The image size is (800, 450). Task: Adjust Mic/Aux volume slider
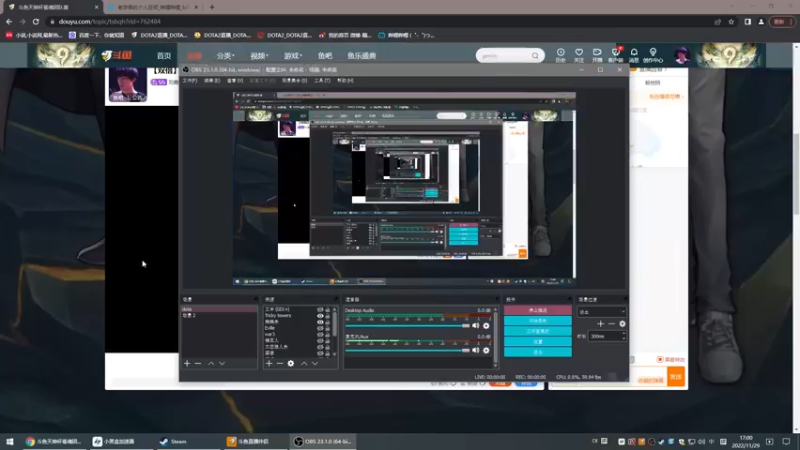coord(407,350)
